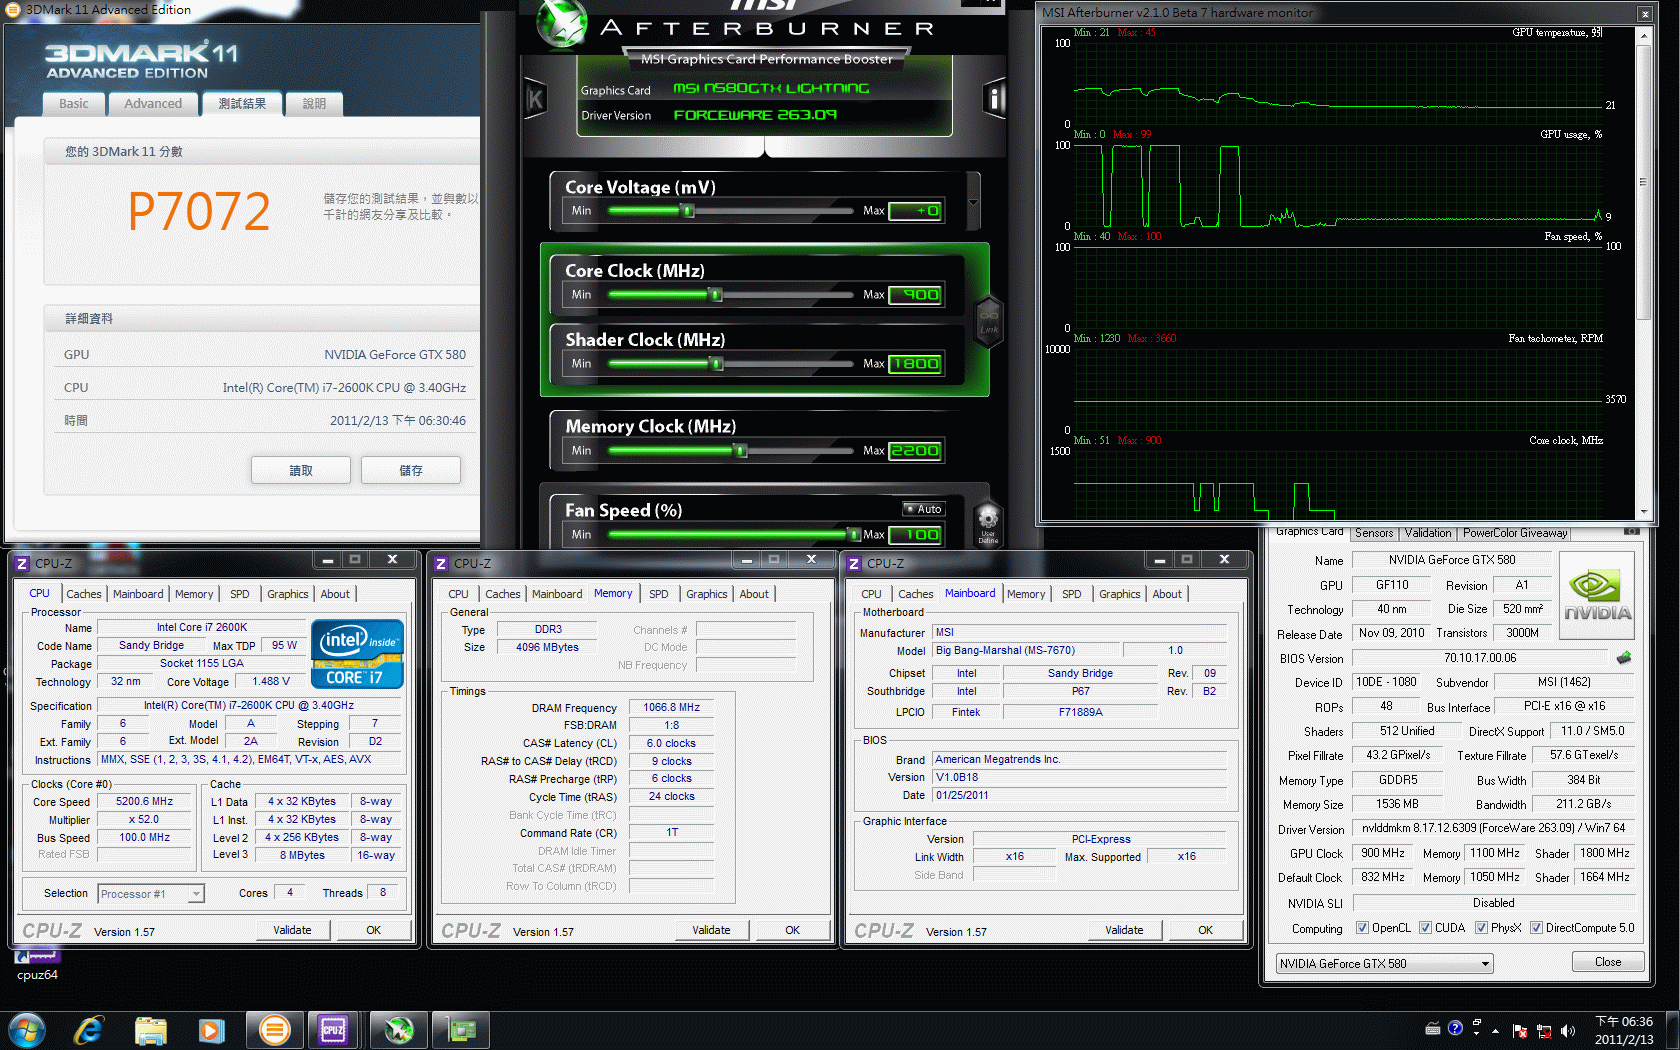Image resolution: width=1680 pixels, height=1050 pixels.
Task: Click the BIOS save icon in GPU-Z
Action: pos(1624,657)
